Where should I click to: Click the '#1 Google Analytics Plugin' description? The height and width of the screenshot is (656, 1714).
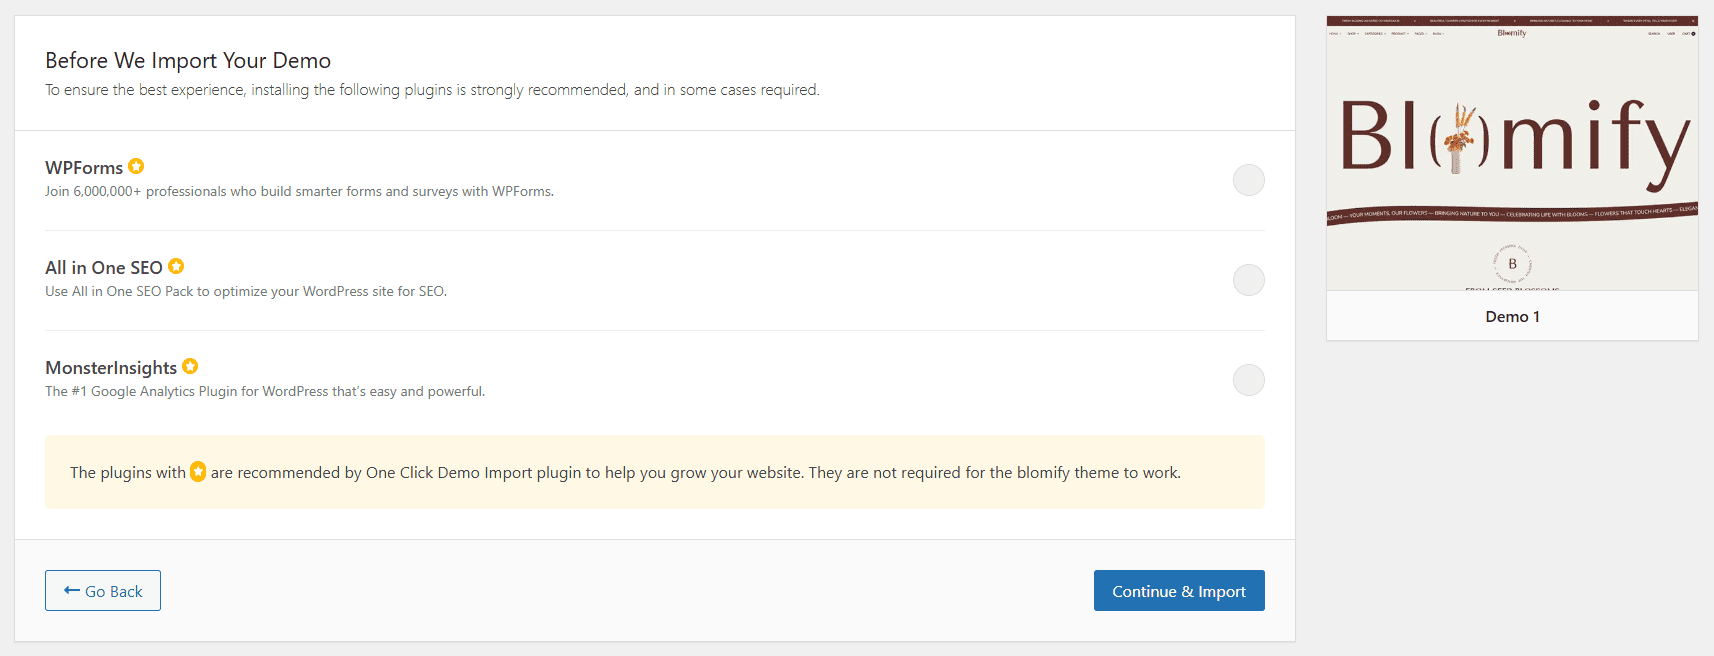click(265, 391)
